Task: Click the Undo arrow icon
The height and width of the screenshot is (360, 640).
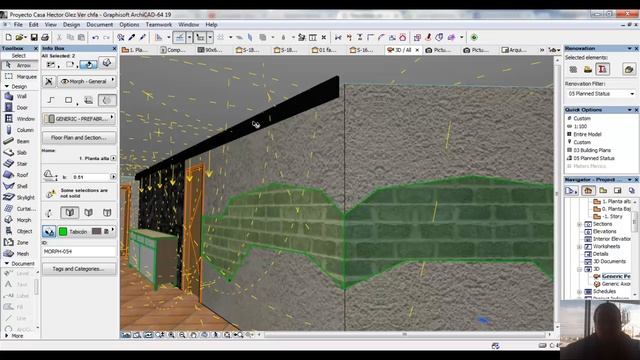Action: click(95, 37)
